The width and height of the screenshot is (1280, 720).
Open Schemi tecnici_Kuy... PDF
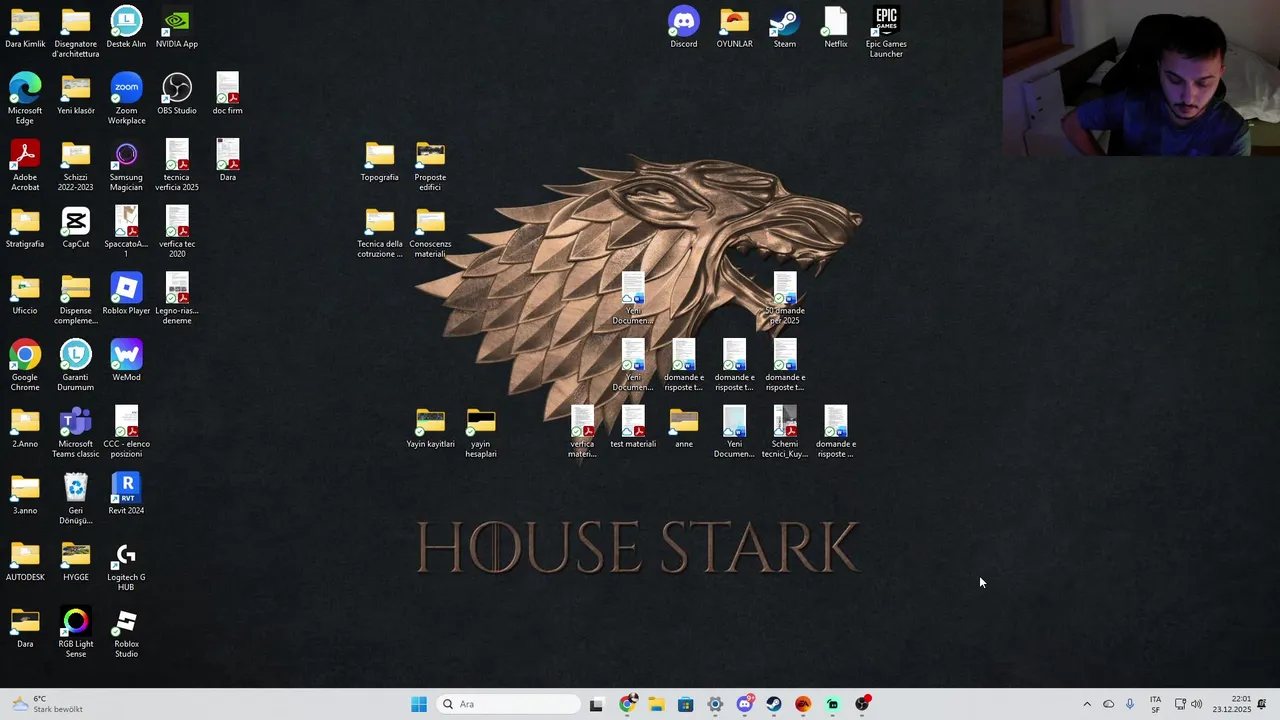(x=785, y=432)
